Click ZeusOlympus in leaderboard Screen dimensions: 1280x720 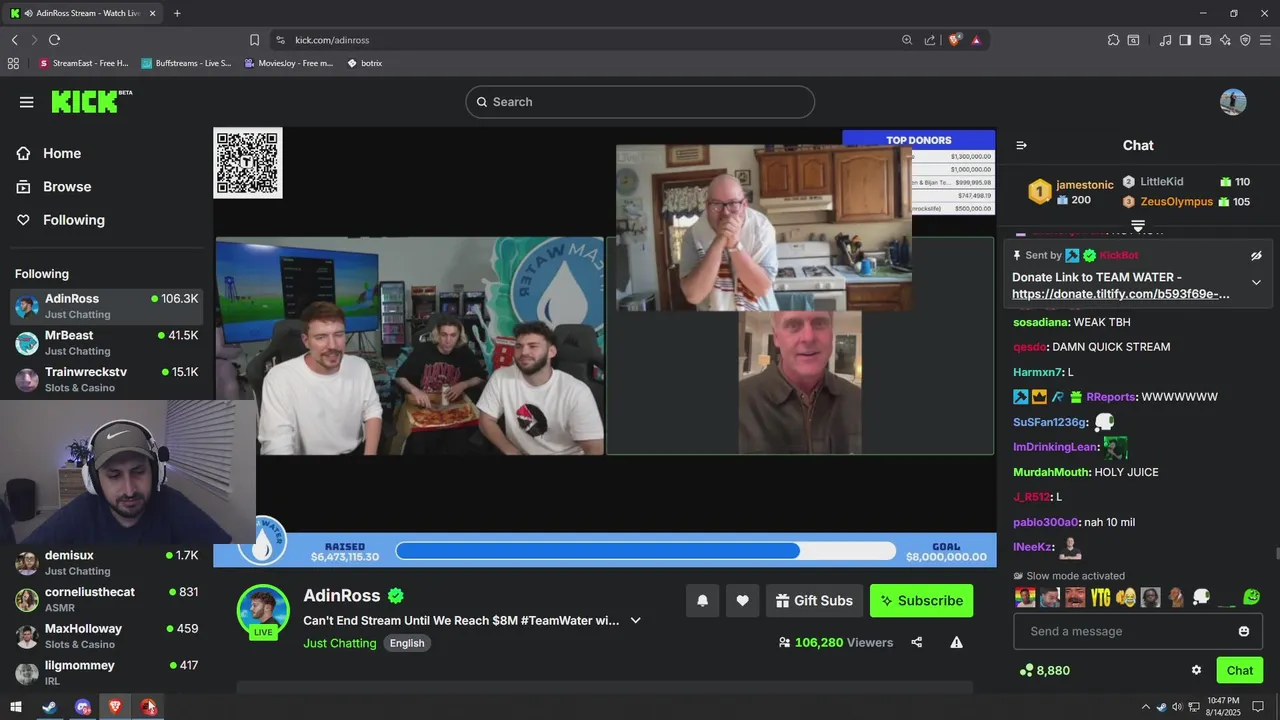1176,201
